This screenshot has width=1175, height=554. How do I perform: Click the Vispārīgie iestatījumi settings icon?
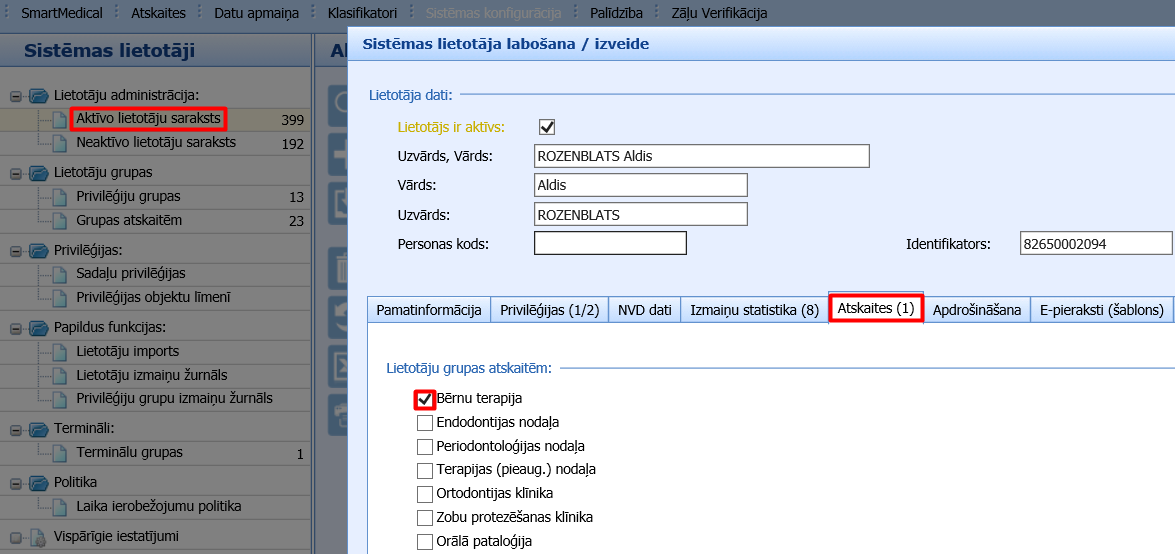point(39,536)
